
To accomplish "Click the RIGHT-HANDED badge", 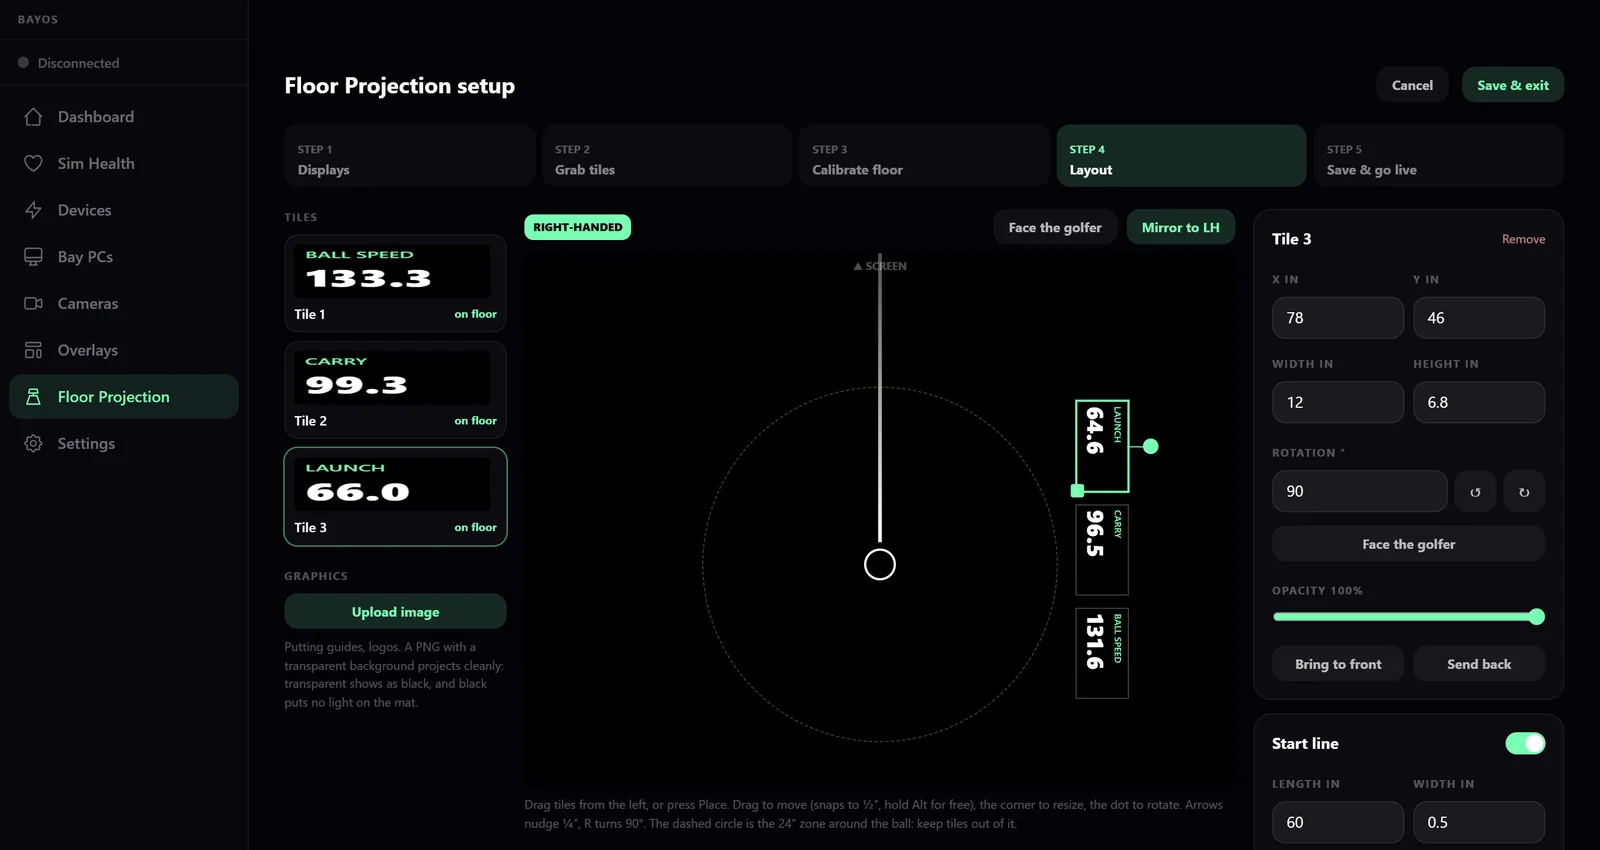I will (x=578, y=227).
